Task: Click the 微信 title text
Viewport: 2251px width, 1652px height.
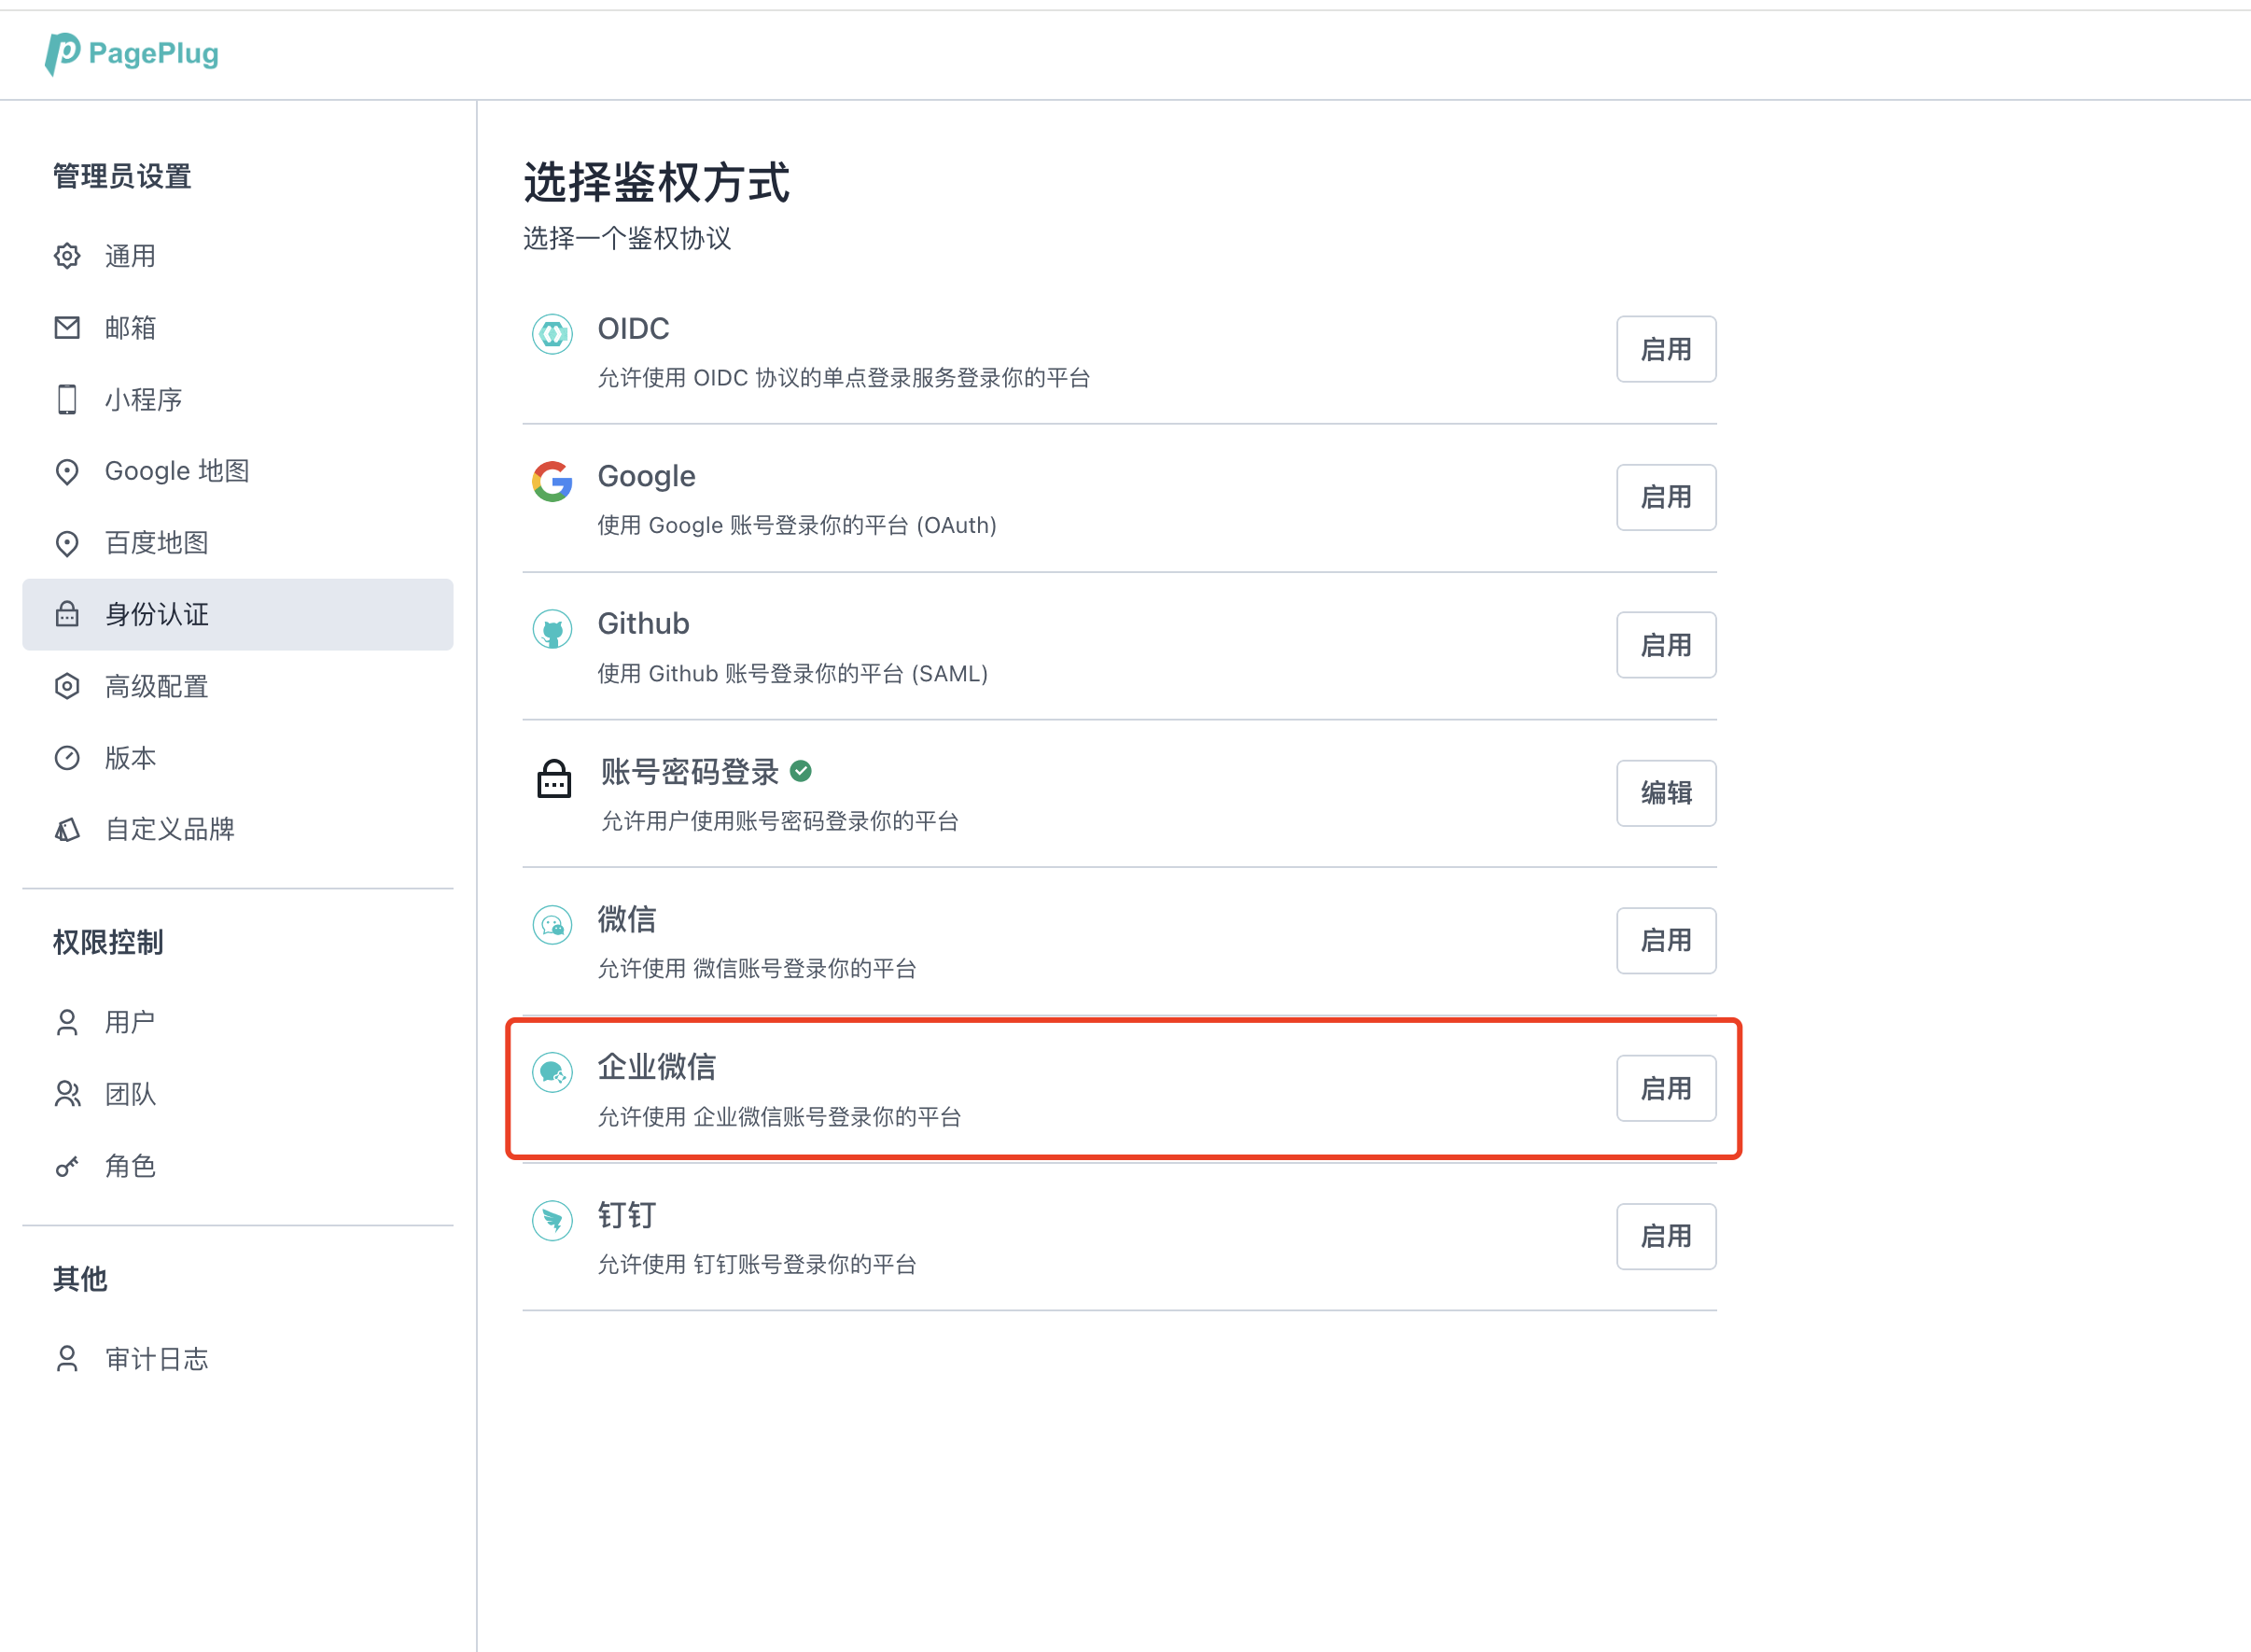Action: tap(627, 919)
